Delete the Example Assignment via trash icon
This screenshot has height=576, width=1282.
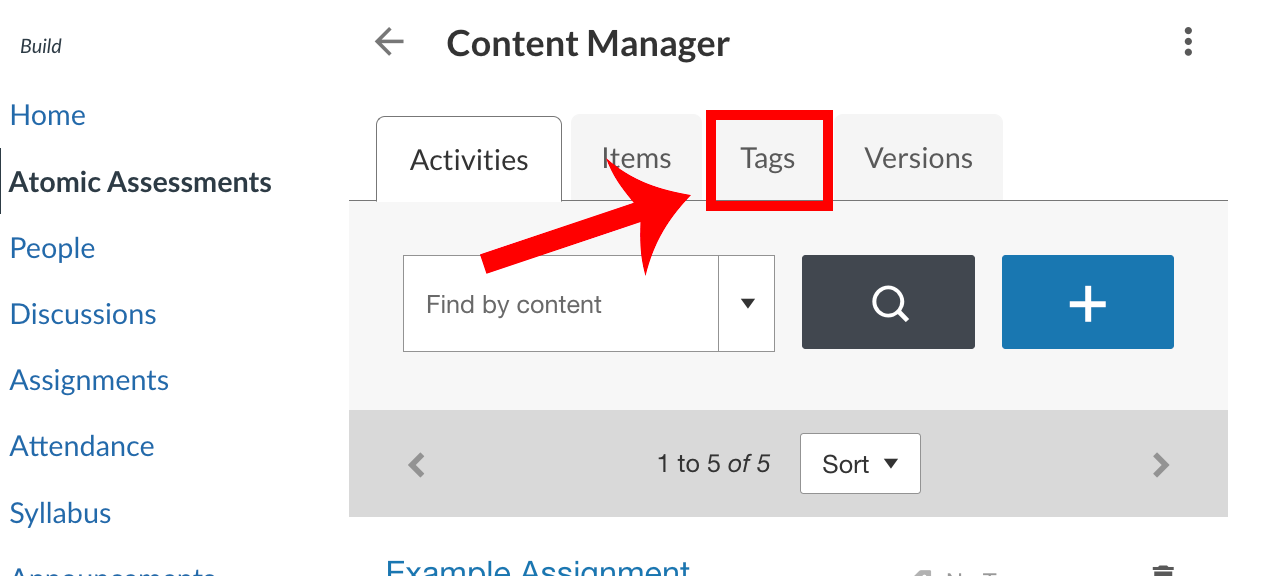tap(1163, 570)
